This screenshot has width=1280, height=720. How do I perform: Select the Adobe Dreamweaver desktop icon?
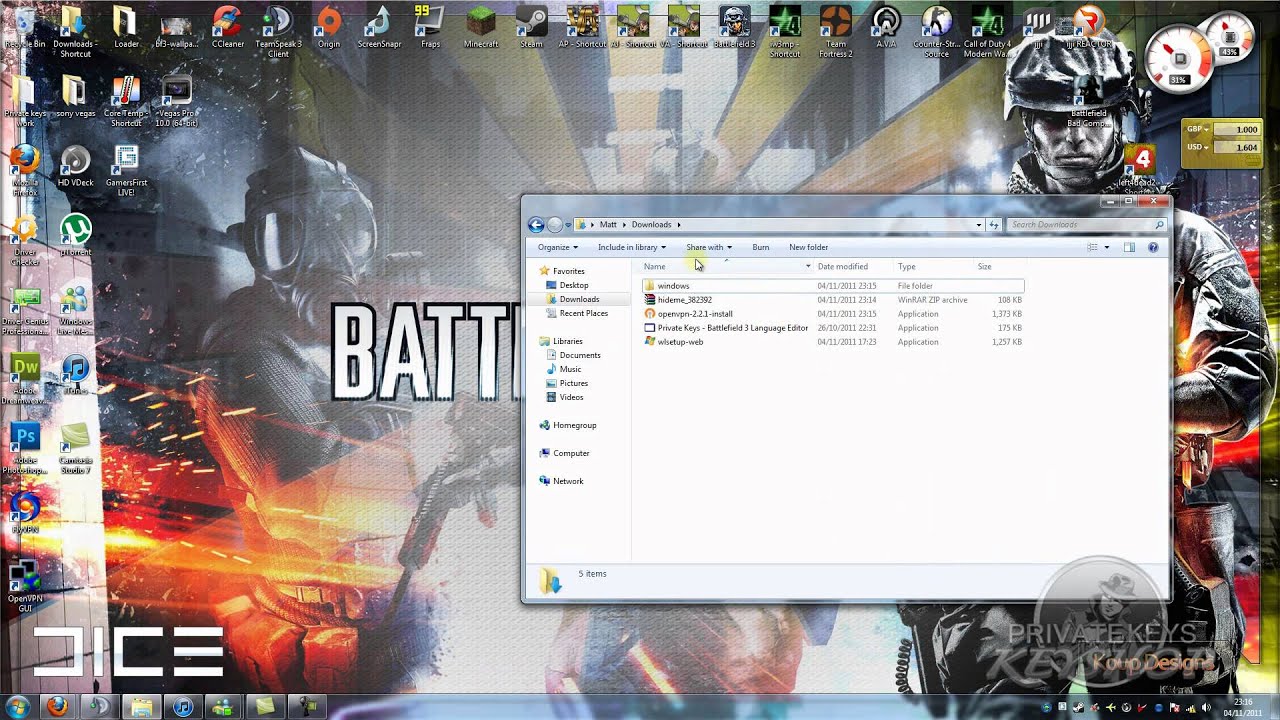tap(25, 380)
